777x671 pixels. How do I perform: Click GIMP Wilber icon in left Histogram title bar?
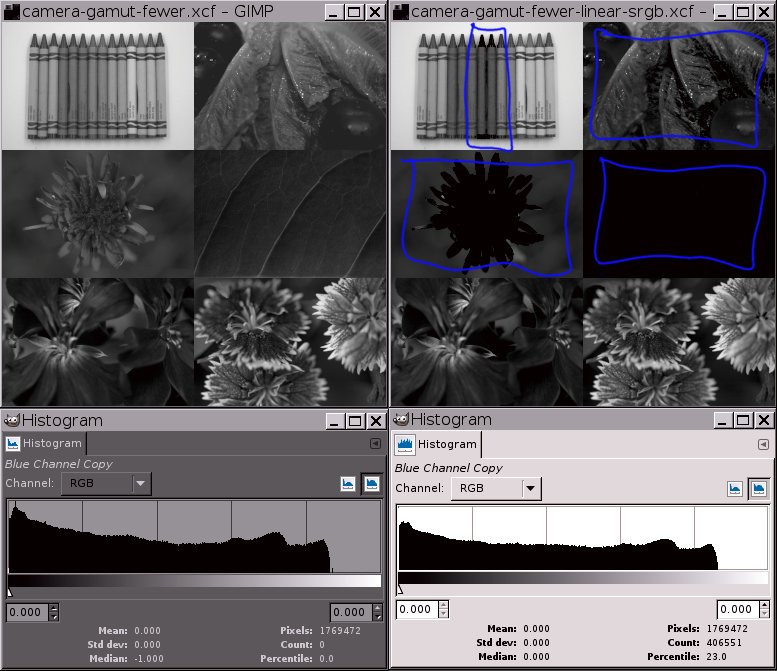(x=11, y=420)
